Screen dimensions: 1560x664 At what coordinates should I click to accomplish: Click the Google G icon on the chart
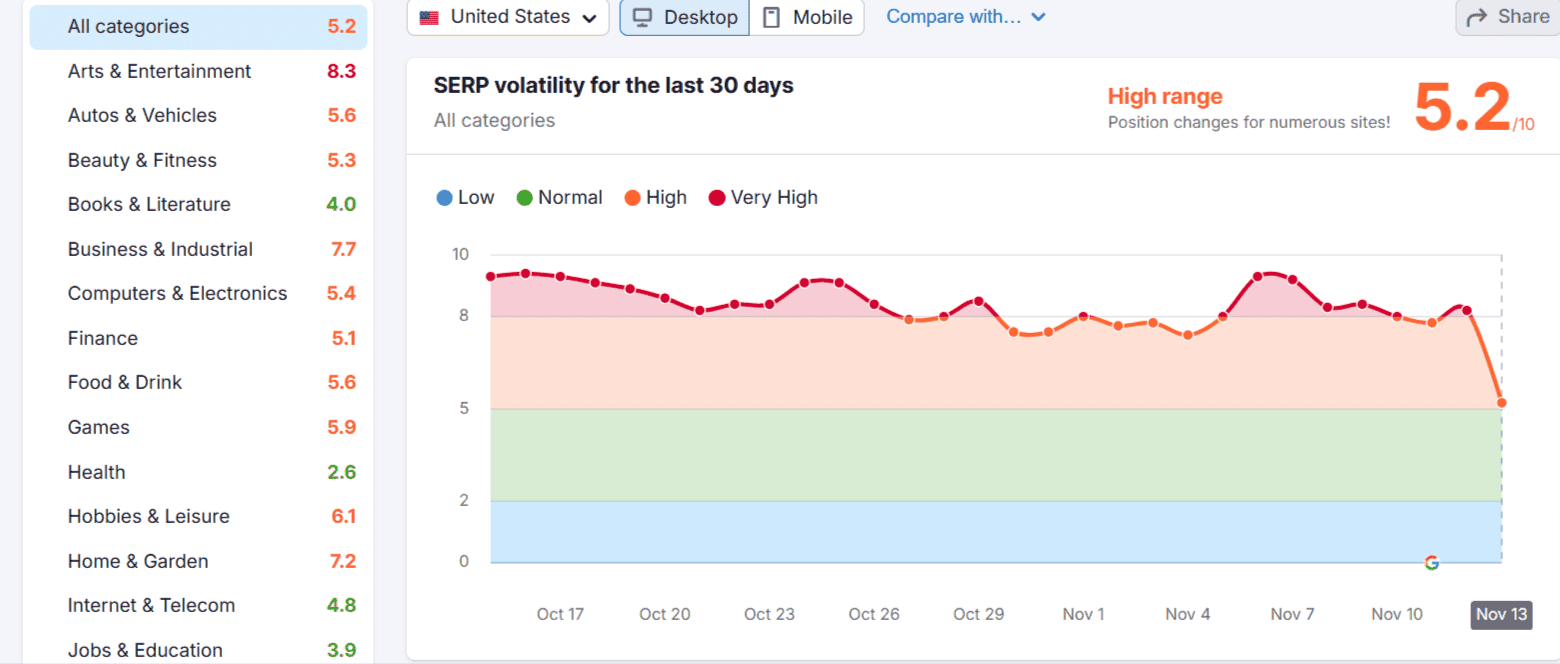point(1431,563)
